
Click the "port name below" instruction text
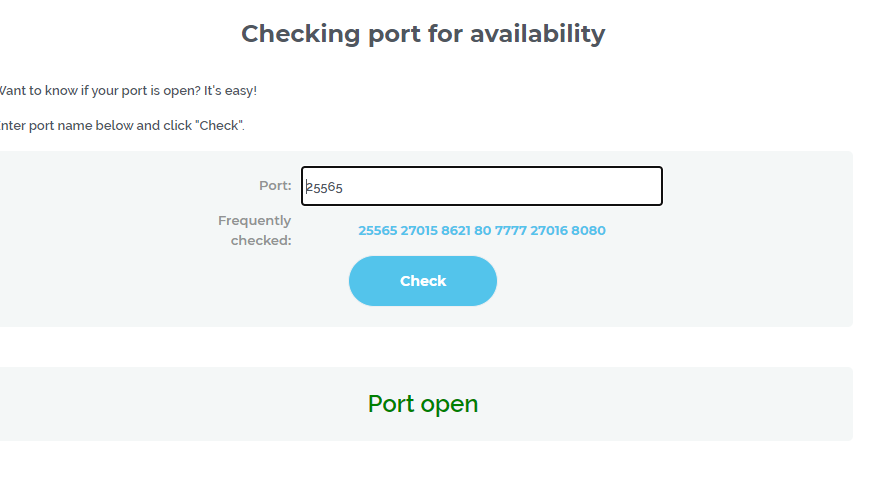click(x=72, y=126)
